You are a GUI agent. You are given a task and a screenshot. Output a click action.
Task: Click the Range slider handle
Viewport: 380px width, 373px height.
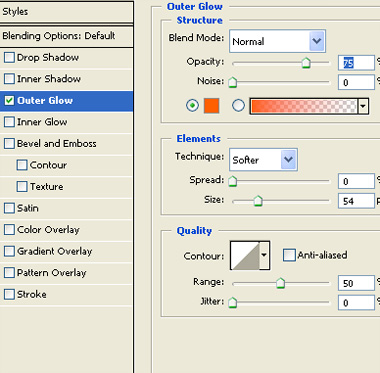click(x=281, y=283)
